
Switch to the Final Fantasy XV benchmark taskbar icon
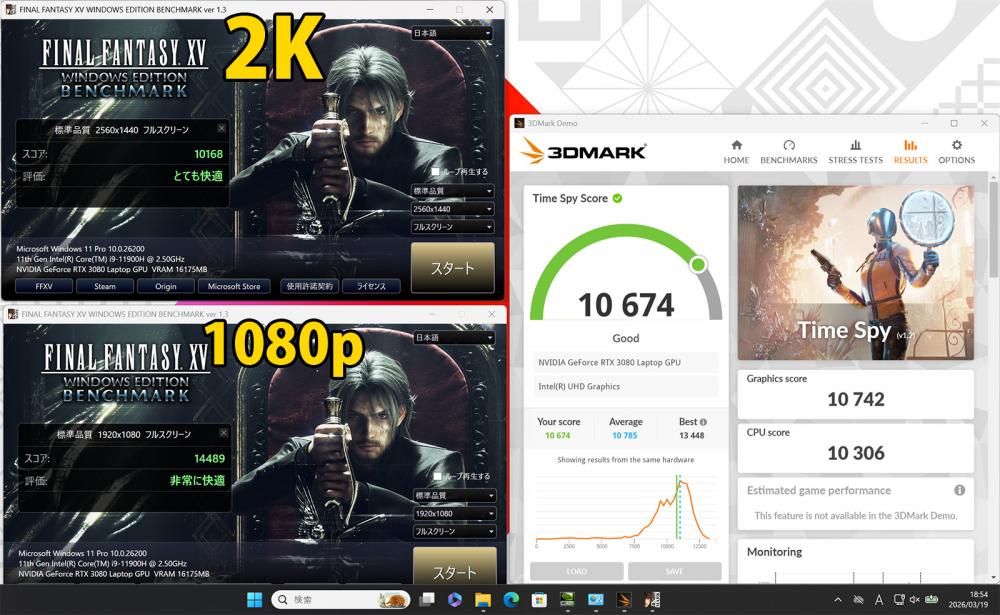[x=652, y=600]
